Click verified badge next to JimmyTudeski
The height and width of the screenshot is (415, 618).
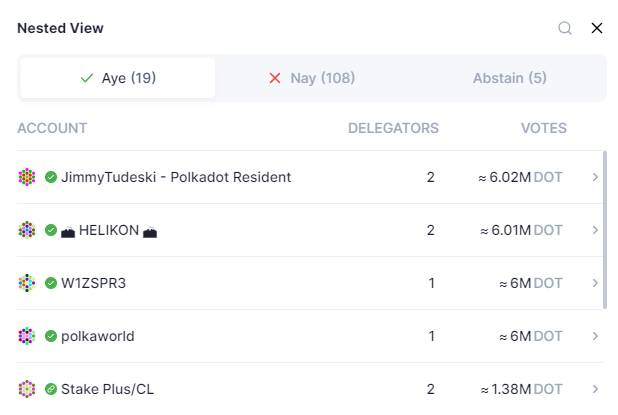click(x=51, y=177)
